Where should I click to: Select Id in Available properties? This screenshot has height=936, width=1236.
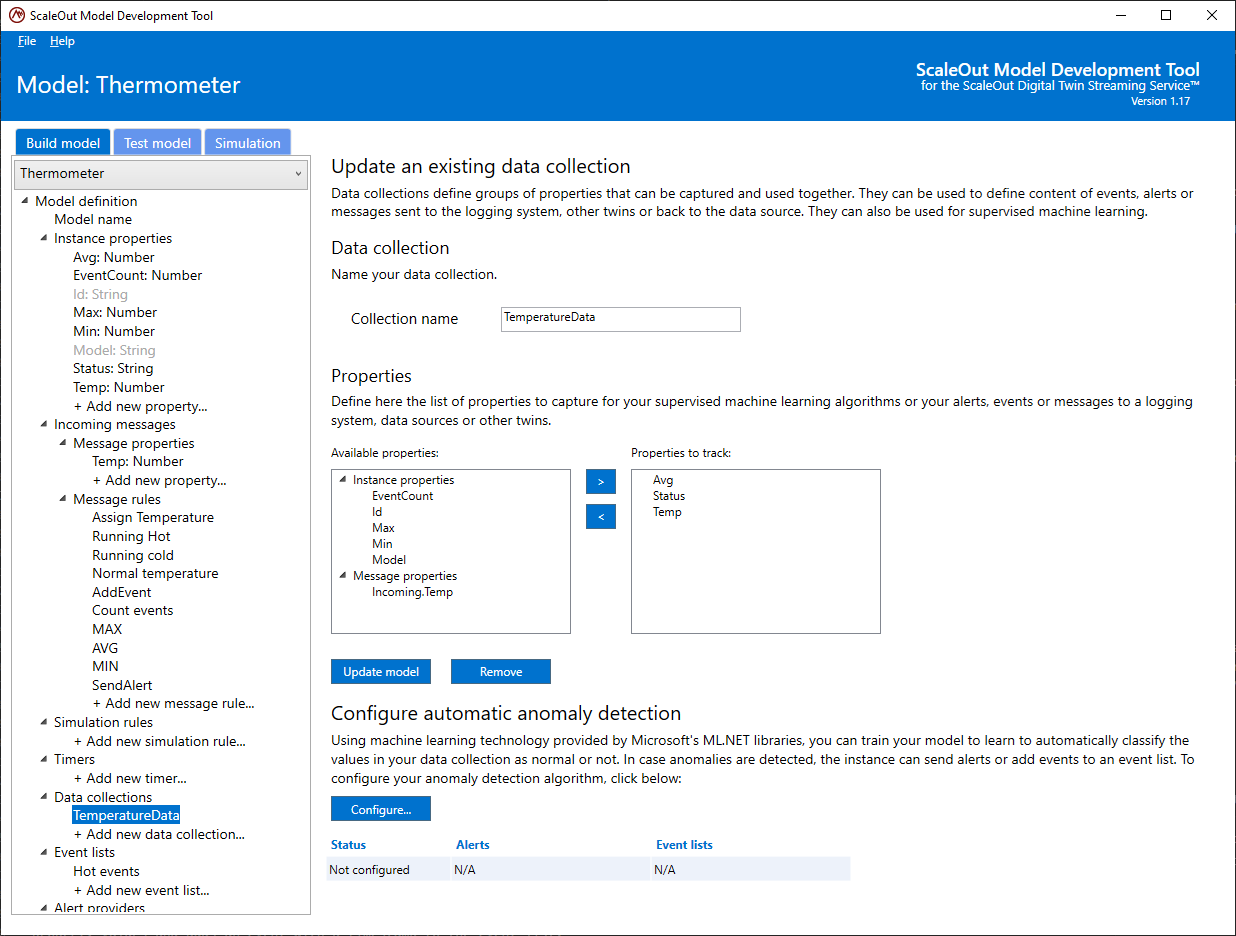click(x=377, y=512)
